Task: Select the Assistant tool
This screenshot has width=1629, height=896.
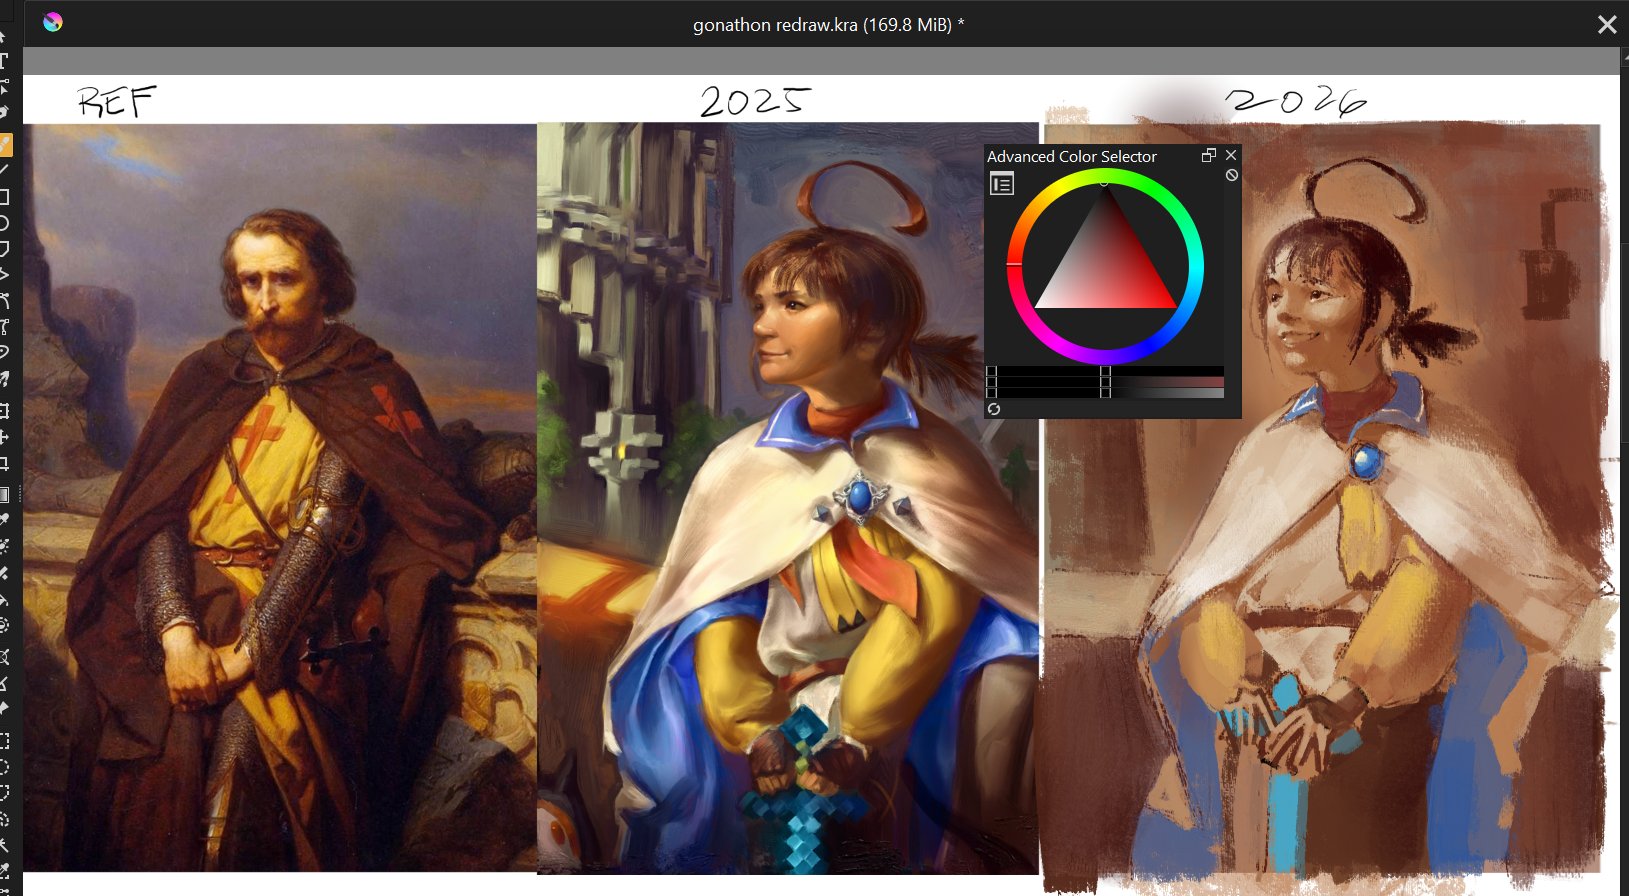Action: click(4, 657)
